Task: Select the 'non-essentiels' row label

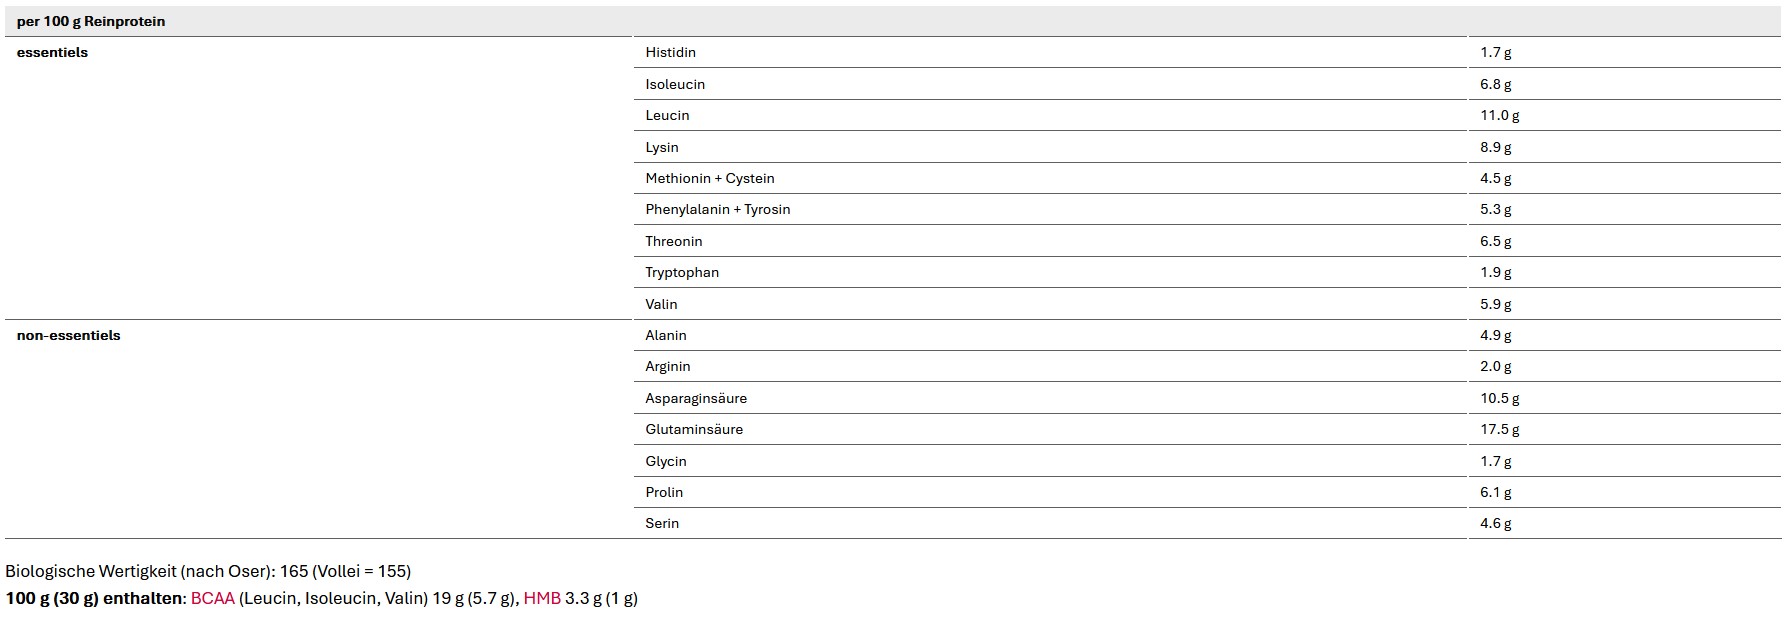Action: 68,335
